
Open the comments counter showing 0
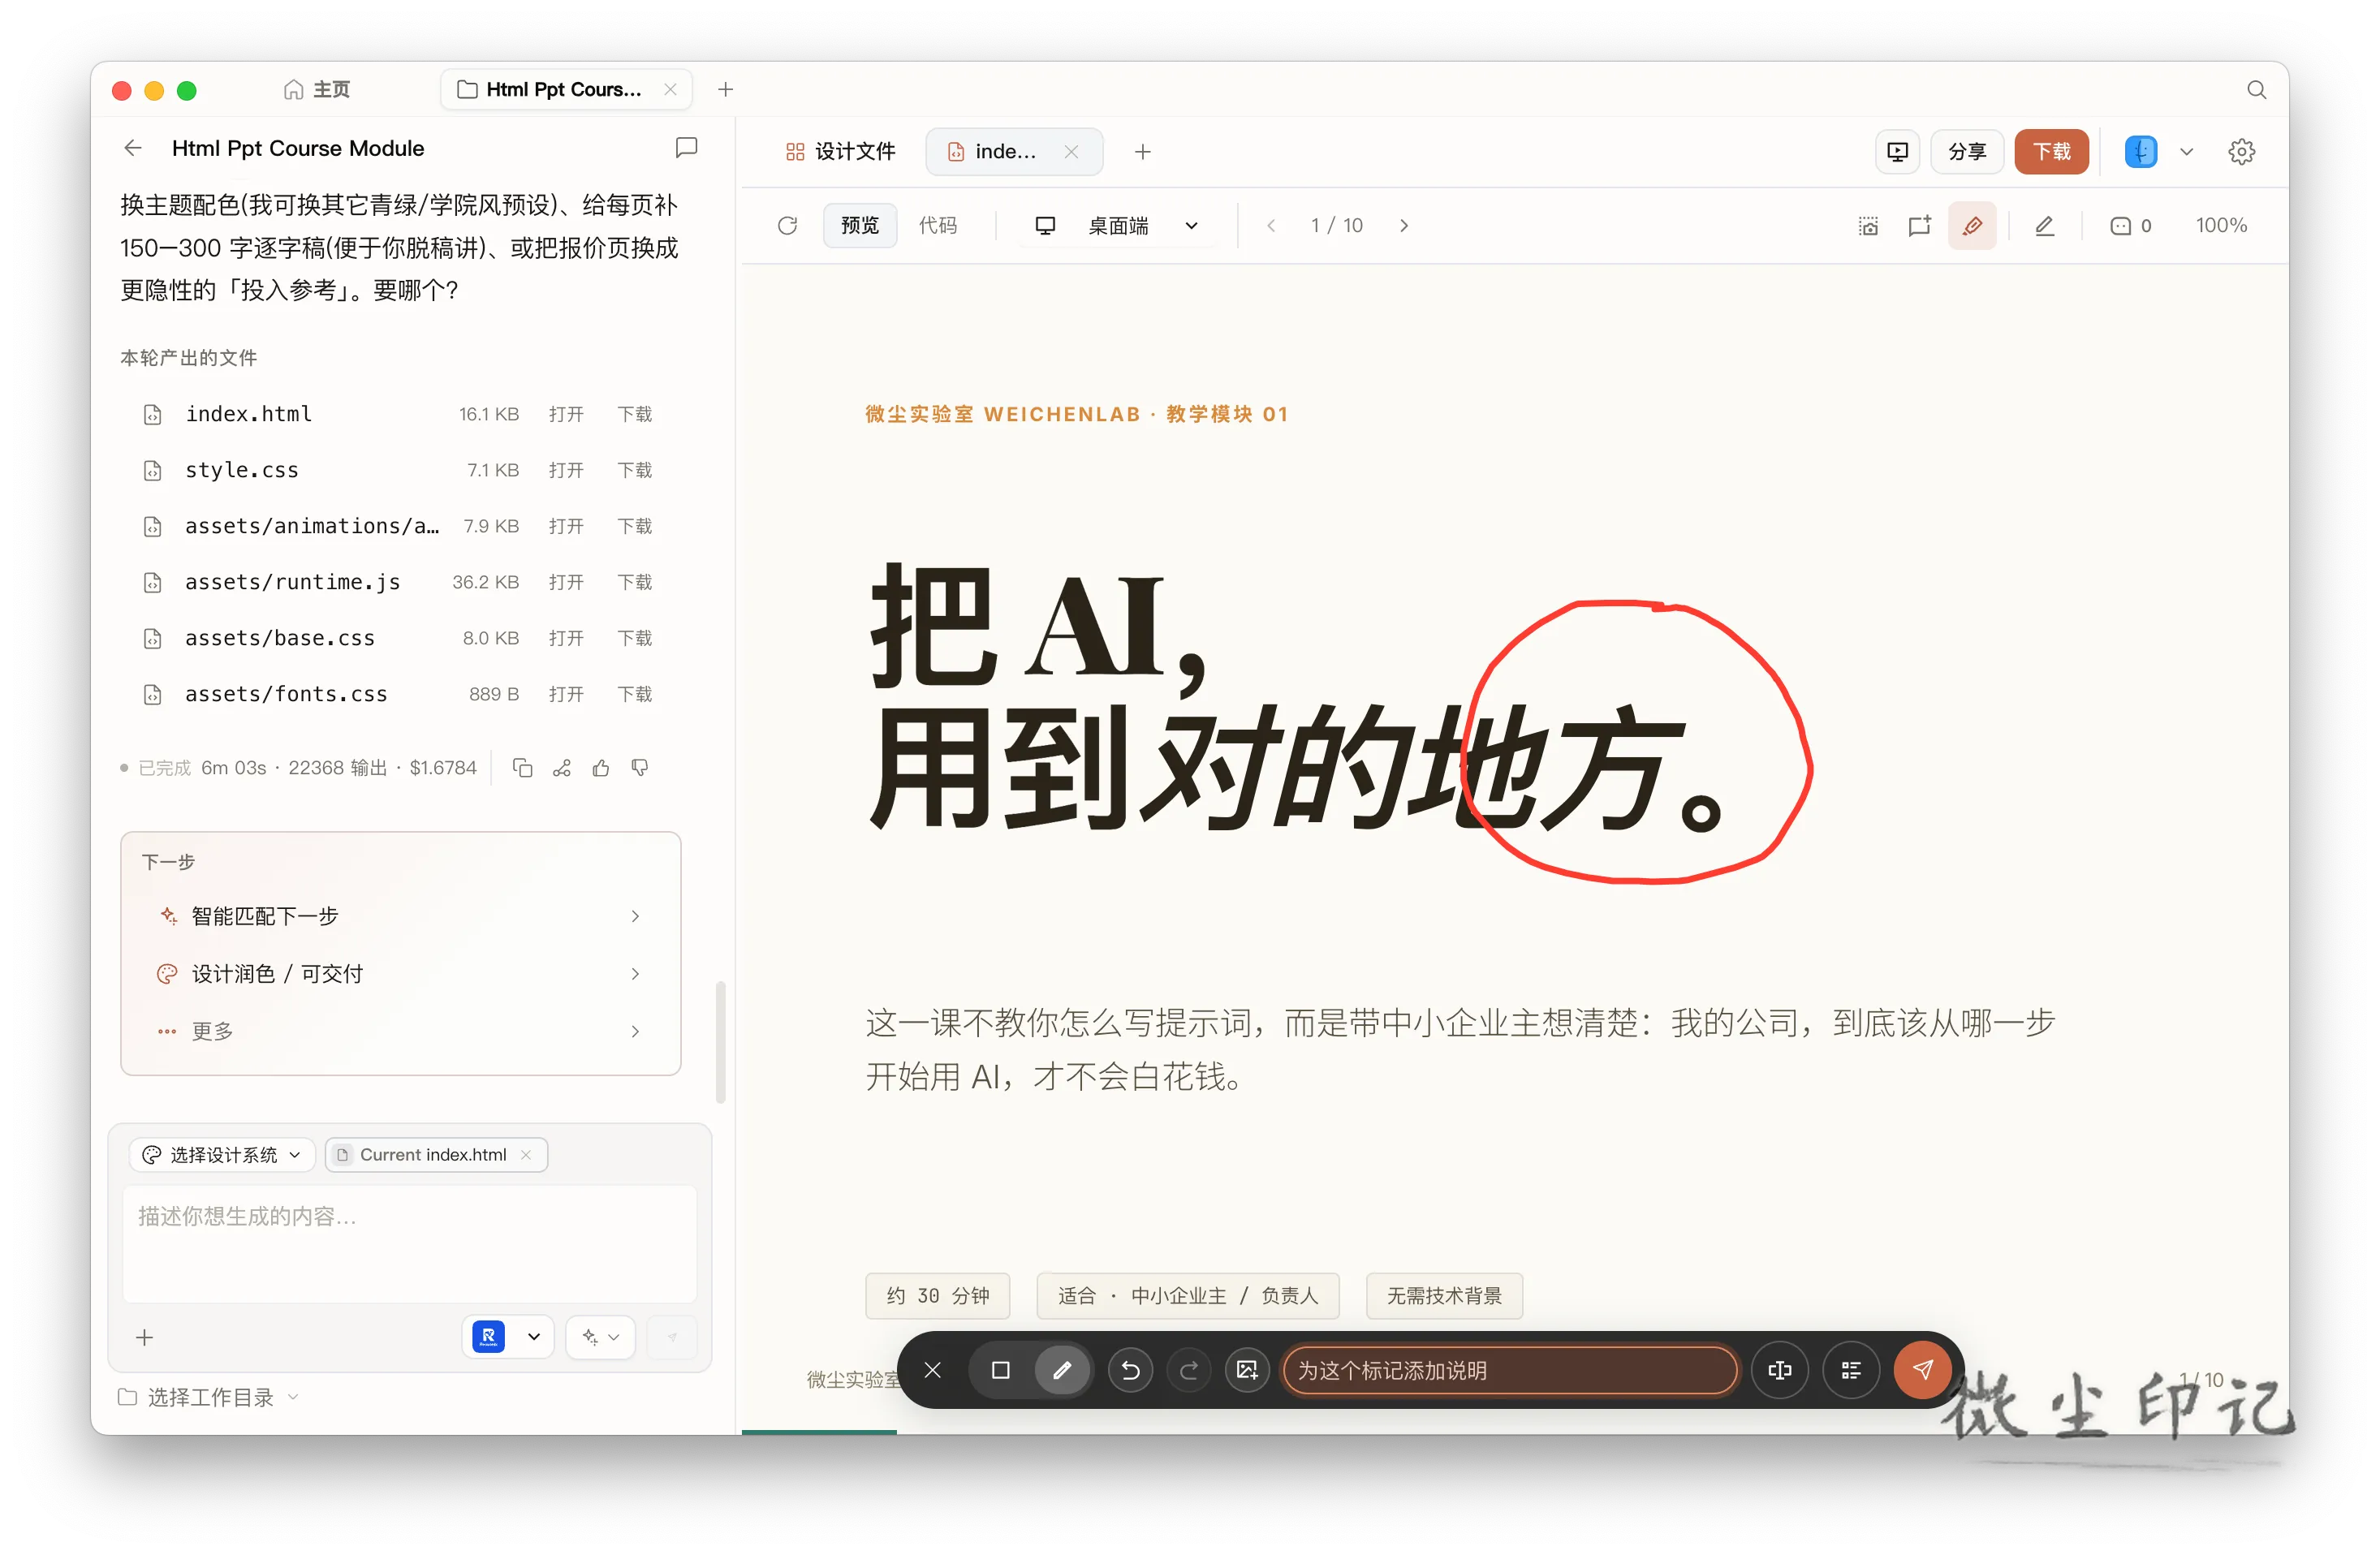(x=2131, y=226)
